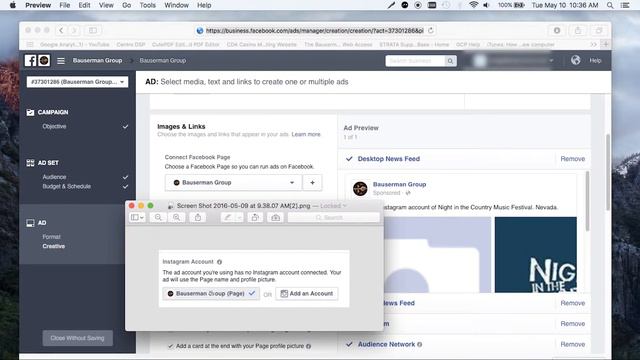Select Format under AD section
Viewport: 640px width, 360px height.
pyautogui.click(x=51, y=237)
